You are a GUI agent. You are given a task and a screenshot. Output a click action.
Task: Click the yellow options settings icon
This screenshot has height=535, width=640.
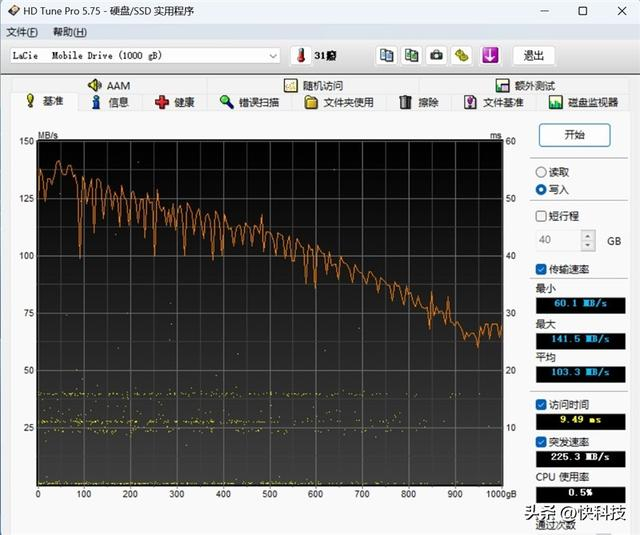tap(462, 56)
